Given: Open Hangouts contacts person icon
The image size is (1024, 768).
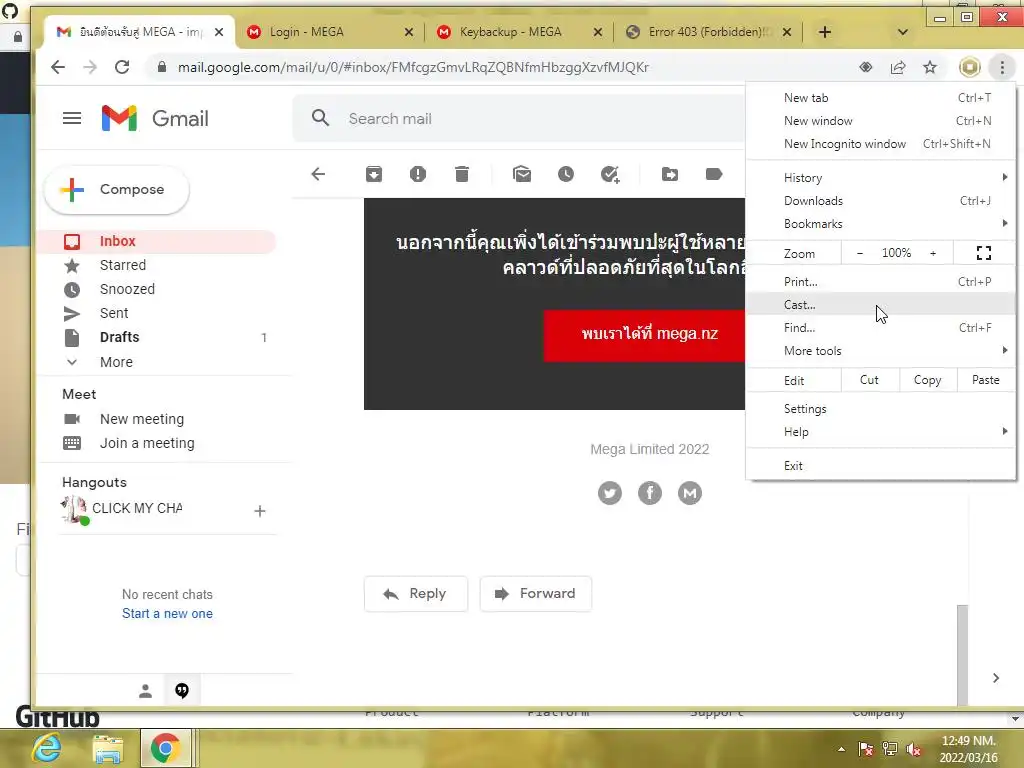Looking at the screenshot, I should (145, 691).
